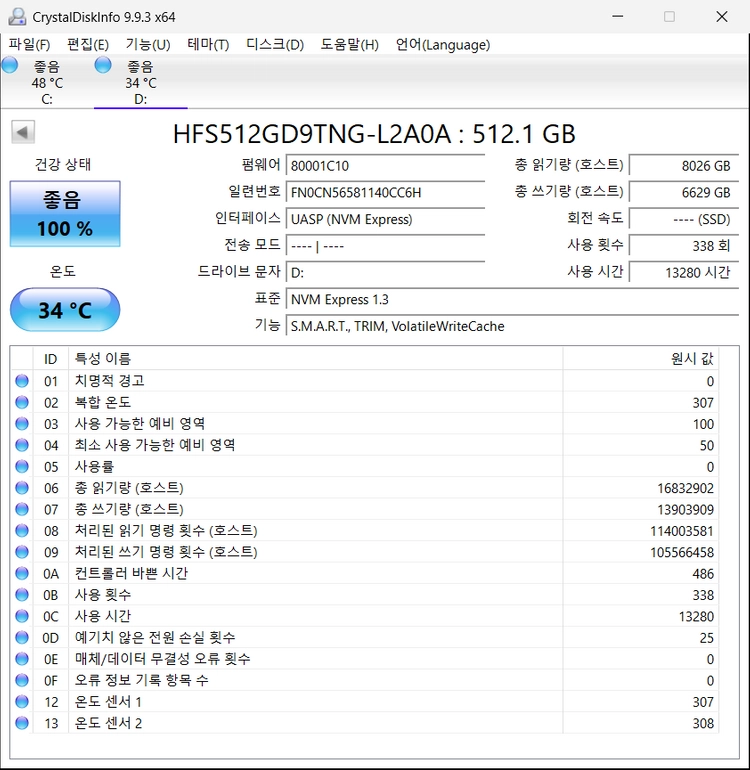Click status orb for 13 온도 센서 2
Screen dimensions: 750x770
click(22, 723)
